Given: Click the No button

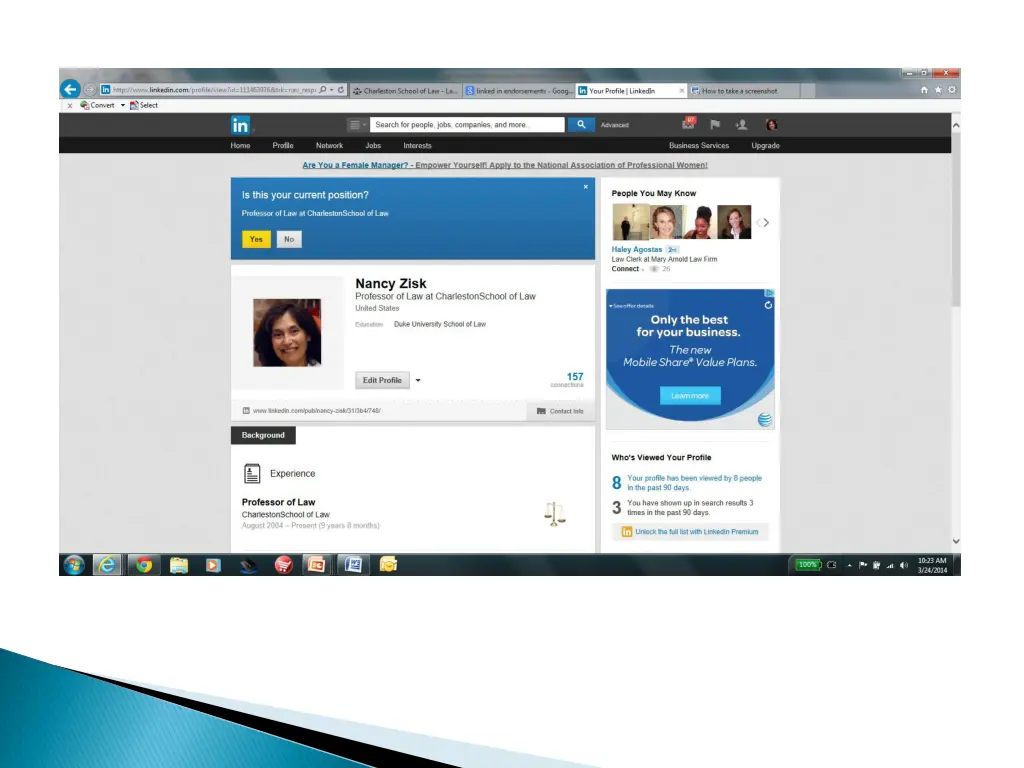Looking at the screenshot, I should pos(289,239).
